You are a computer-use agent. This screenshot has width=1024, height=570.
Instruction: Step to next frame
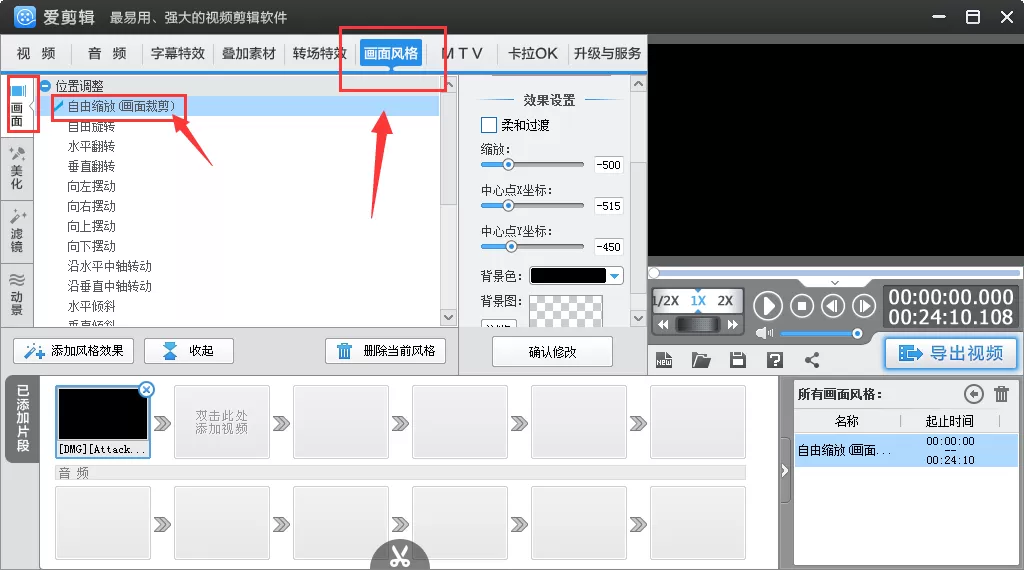[x=864, y=306]
